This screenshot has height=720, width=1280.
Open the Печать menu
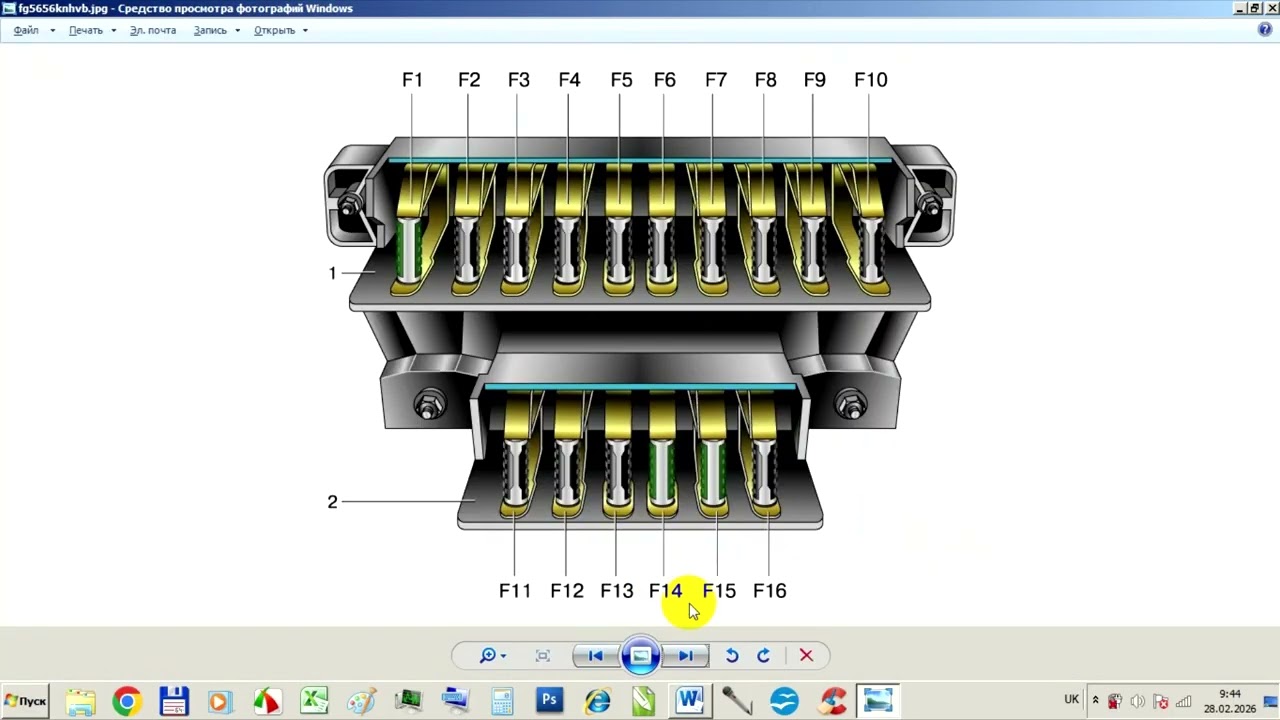[x=86, y=30]
